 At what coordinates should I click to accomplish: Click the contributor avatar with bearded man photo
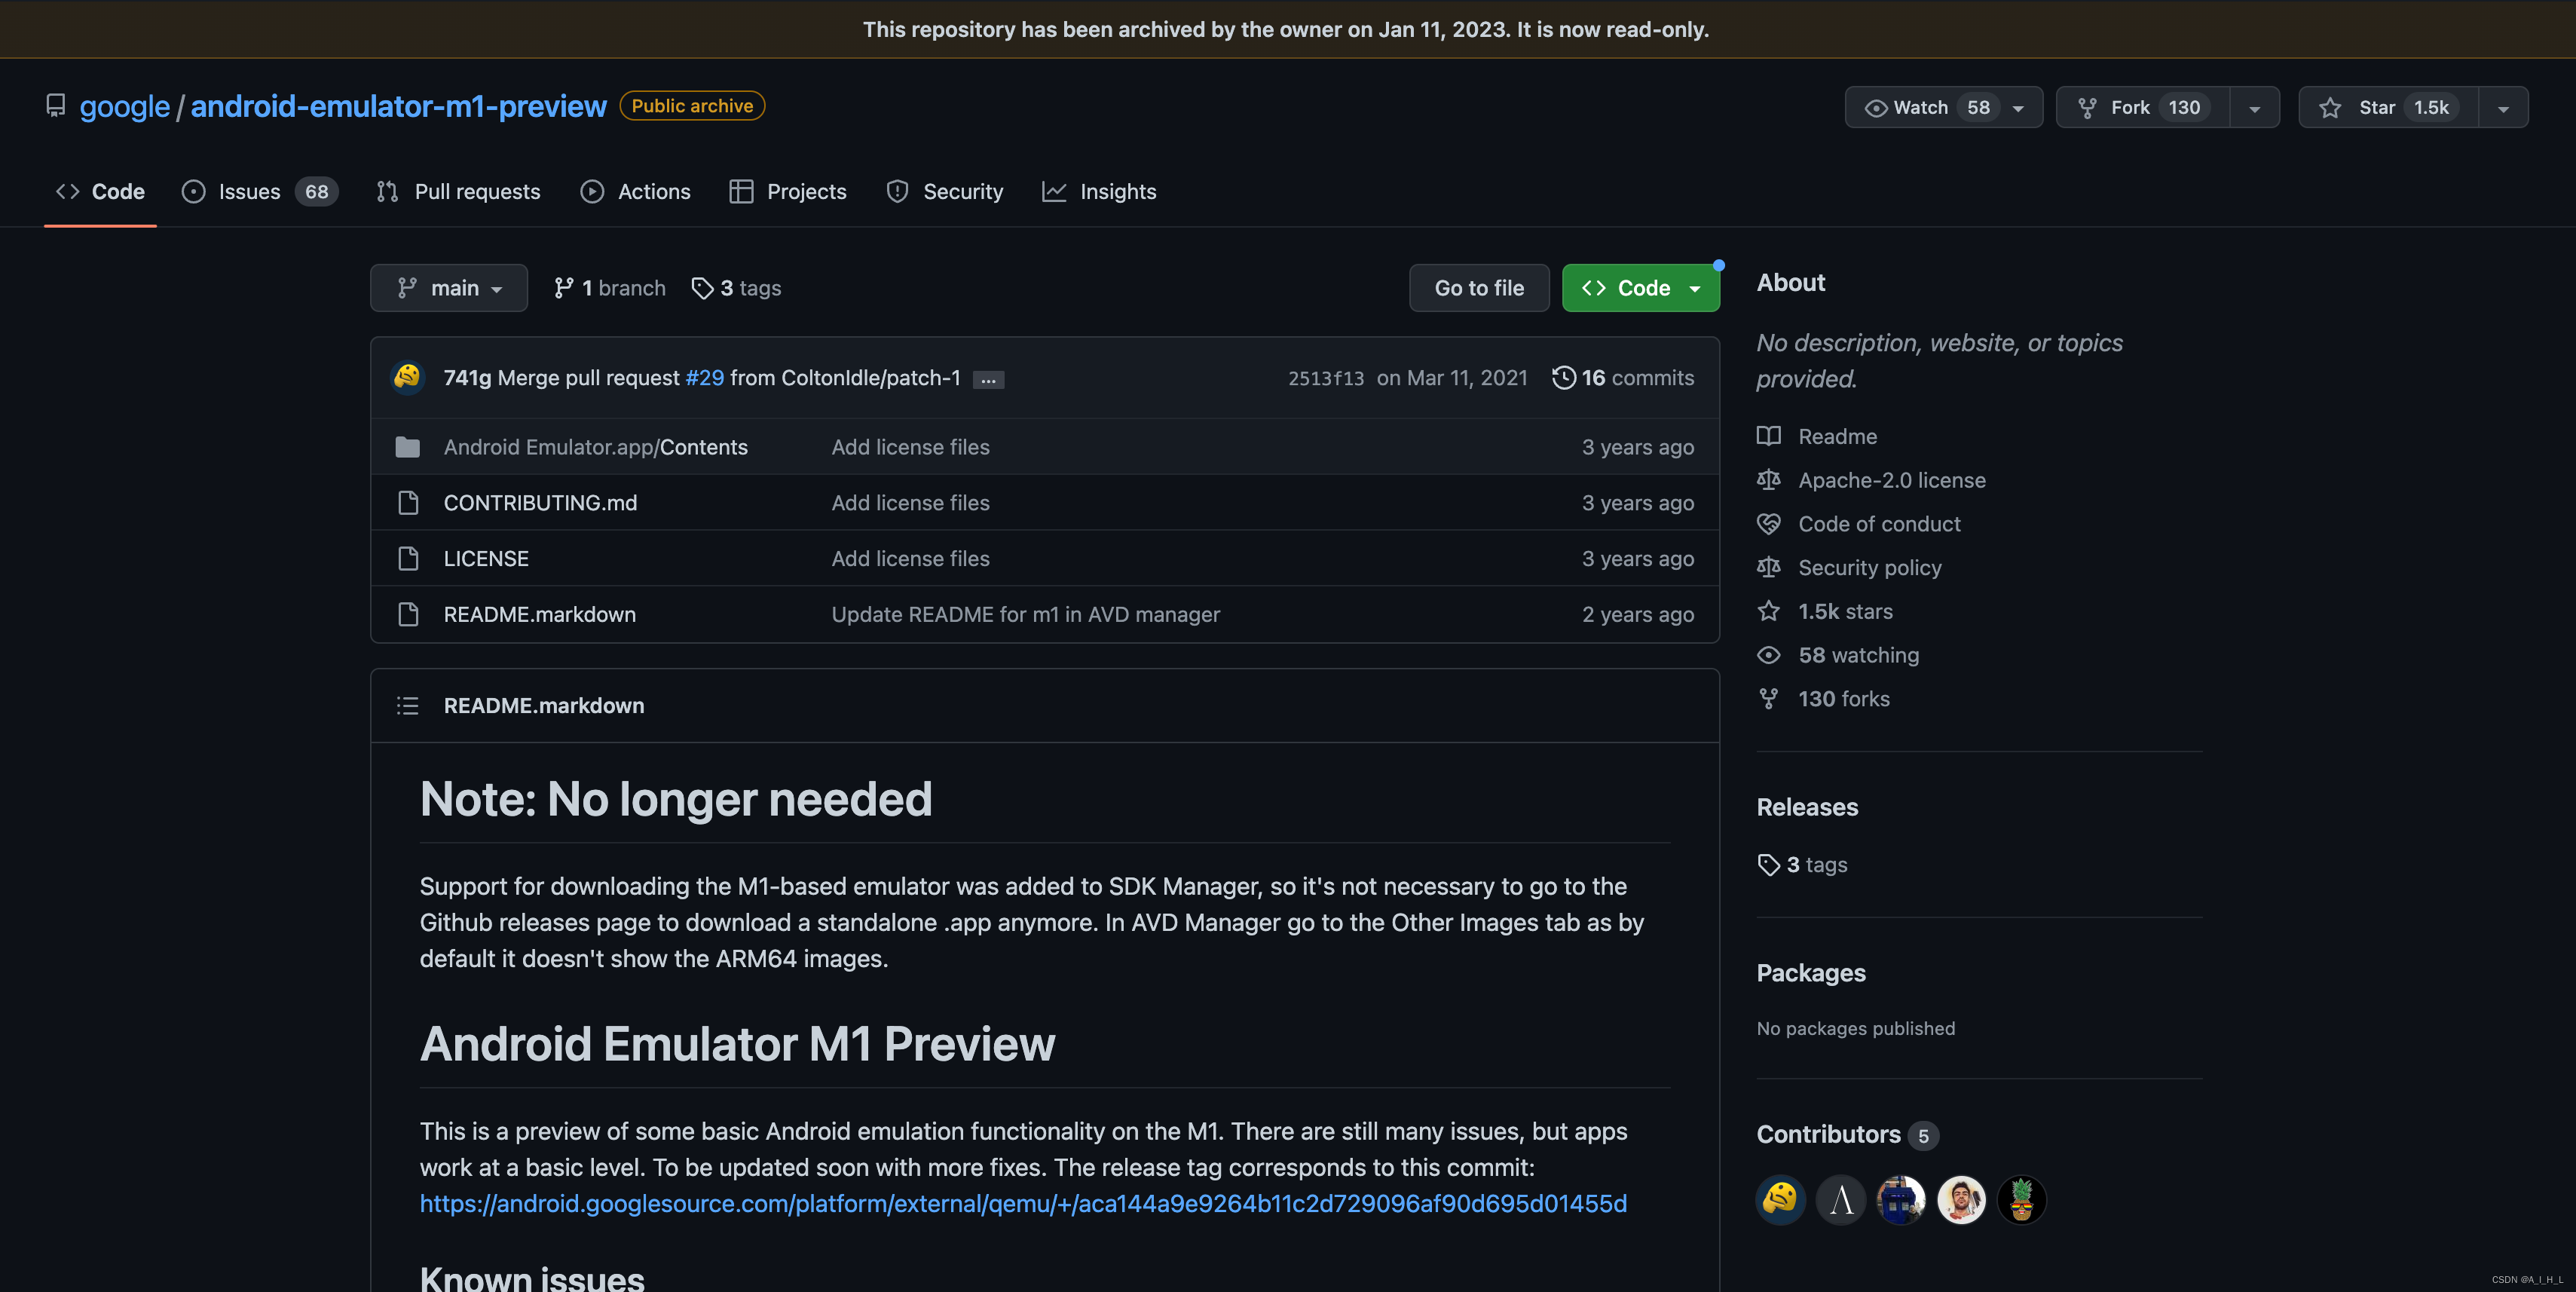click(1961, 1200)
